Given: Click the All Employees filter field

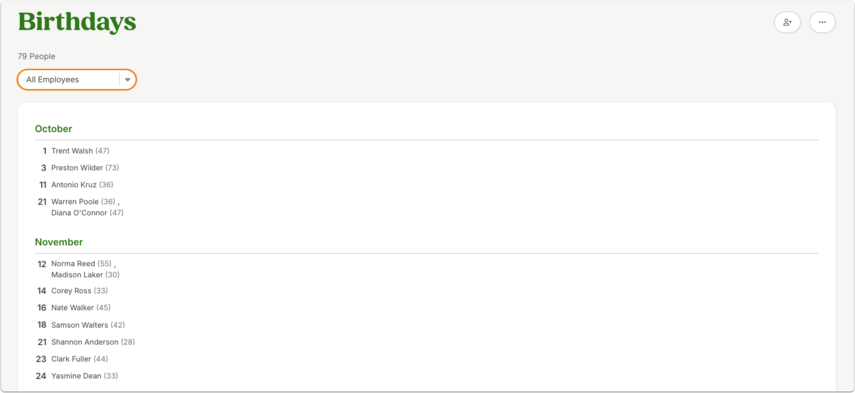Looking at the screenshot, I should (x=77, y=80).
